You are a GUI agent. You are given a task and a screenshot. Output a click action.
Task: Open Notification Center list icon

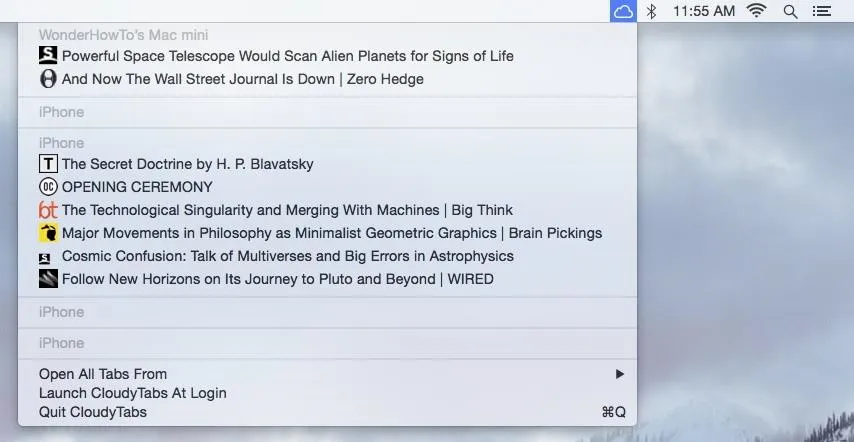pos(822,11)
